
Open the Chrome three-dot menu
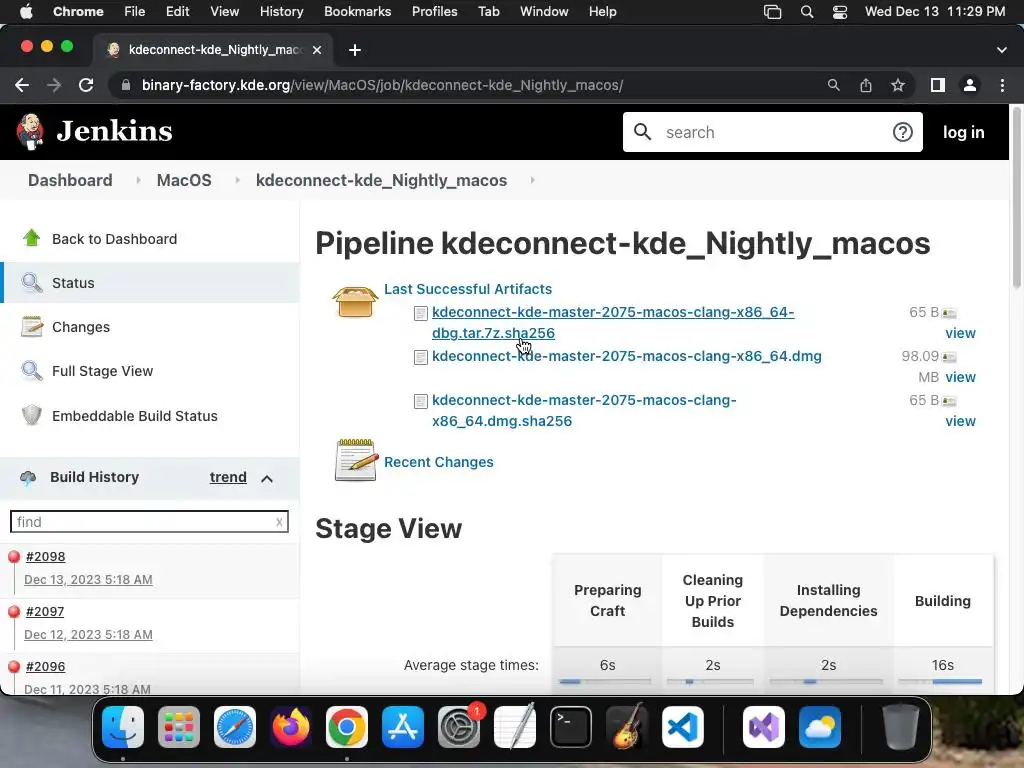[1002, 85]
